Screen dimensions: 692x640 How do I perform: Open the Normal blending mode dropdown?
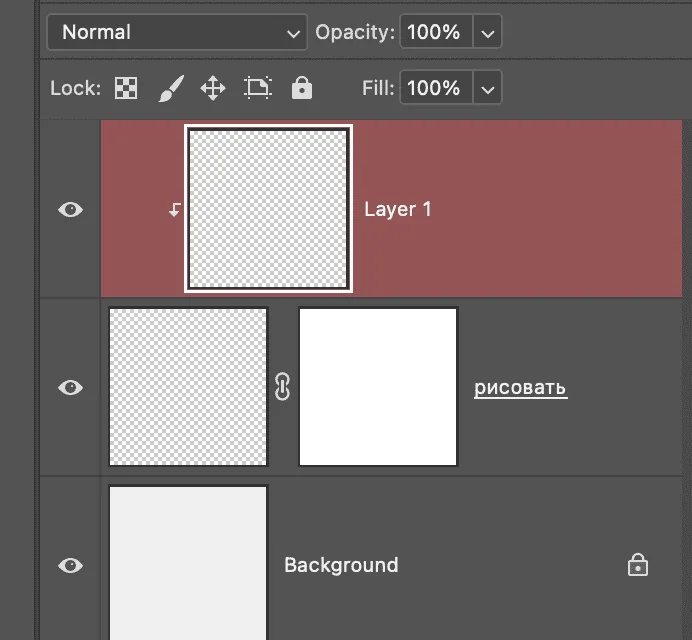click(x=177, y=32)
